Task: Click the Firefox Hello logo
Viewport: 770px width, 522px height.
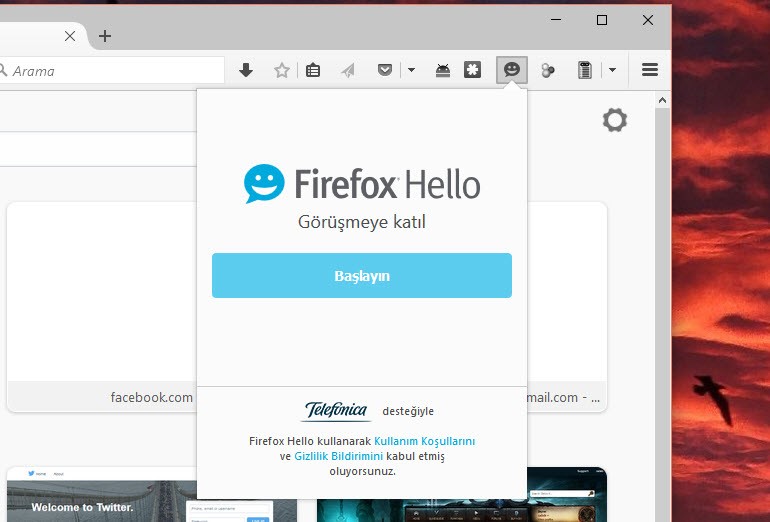Action: coord(362,184)
